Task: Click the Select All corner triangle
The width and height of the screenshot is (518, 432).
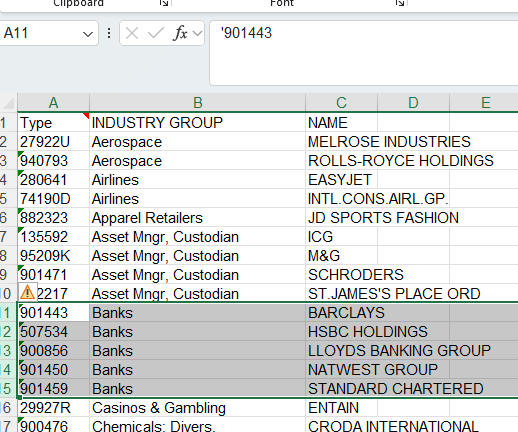Action: point(8,103)
